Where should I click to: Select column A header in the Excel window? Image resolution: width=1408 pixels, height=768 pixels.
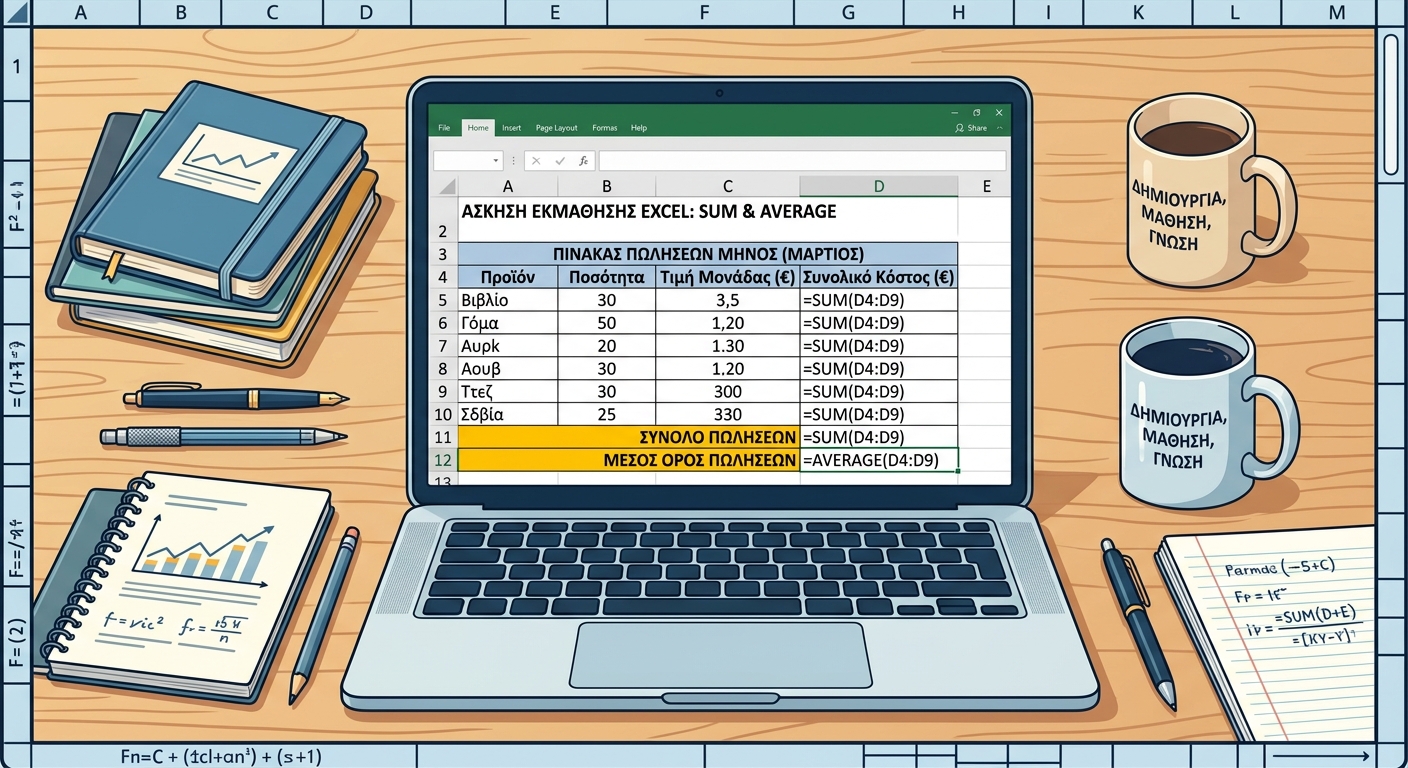[508, 186]
